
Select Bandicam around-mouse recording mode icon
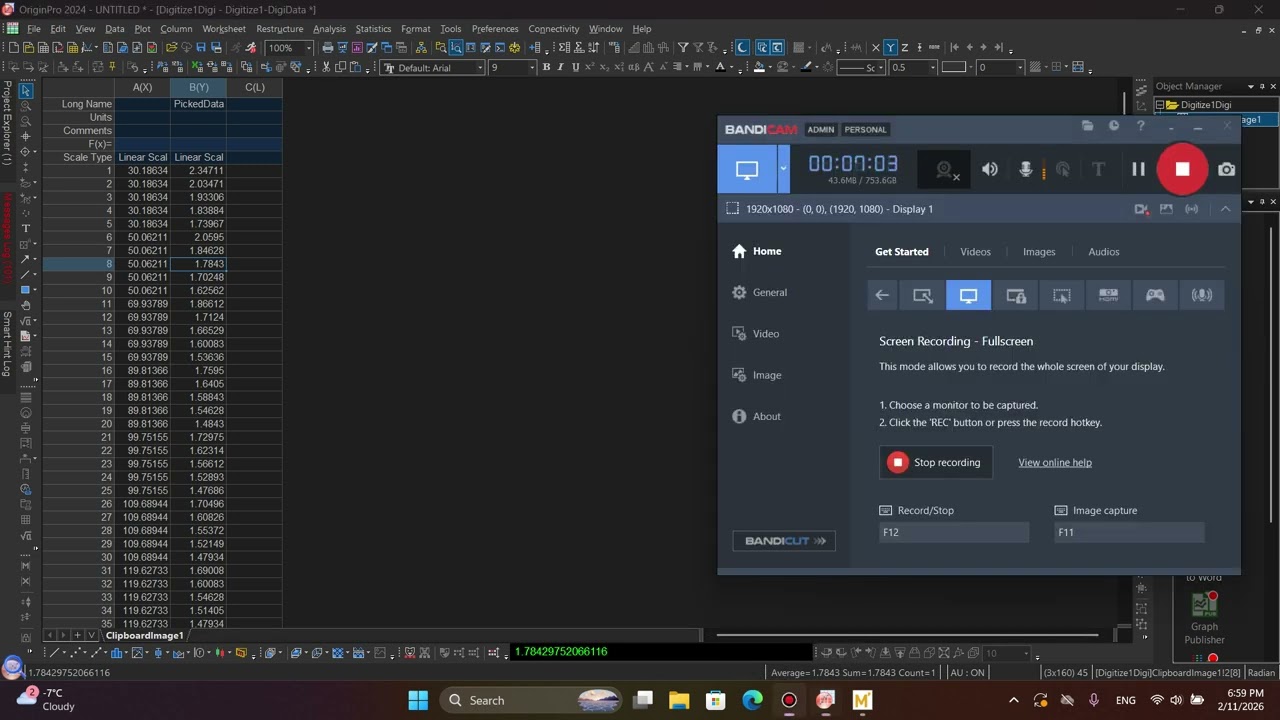point(1062,295)
